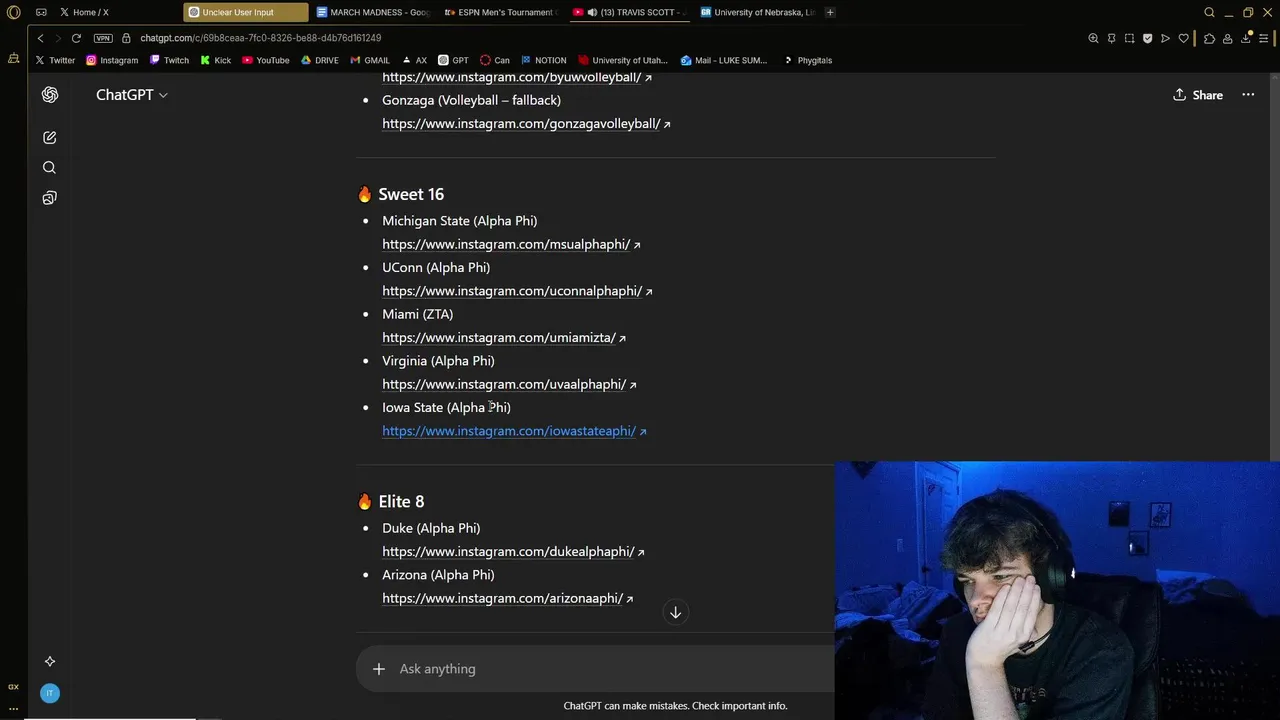
Task: Click the padlock site info icon
Action: point(127,38)
